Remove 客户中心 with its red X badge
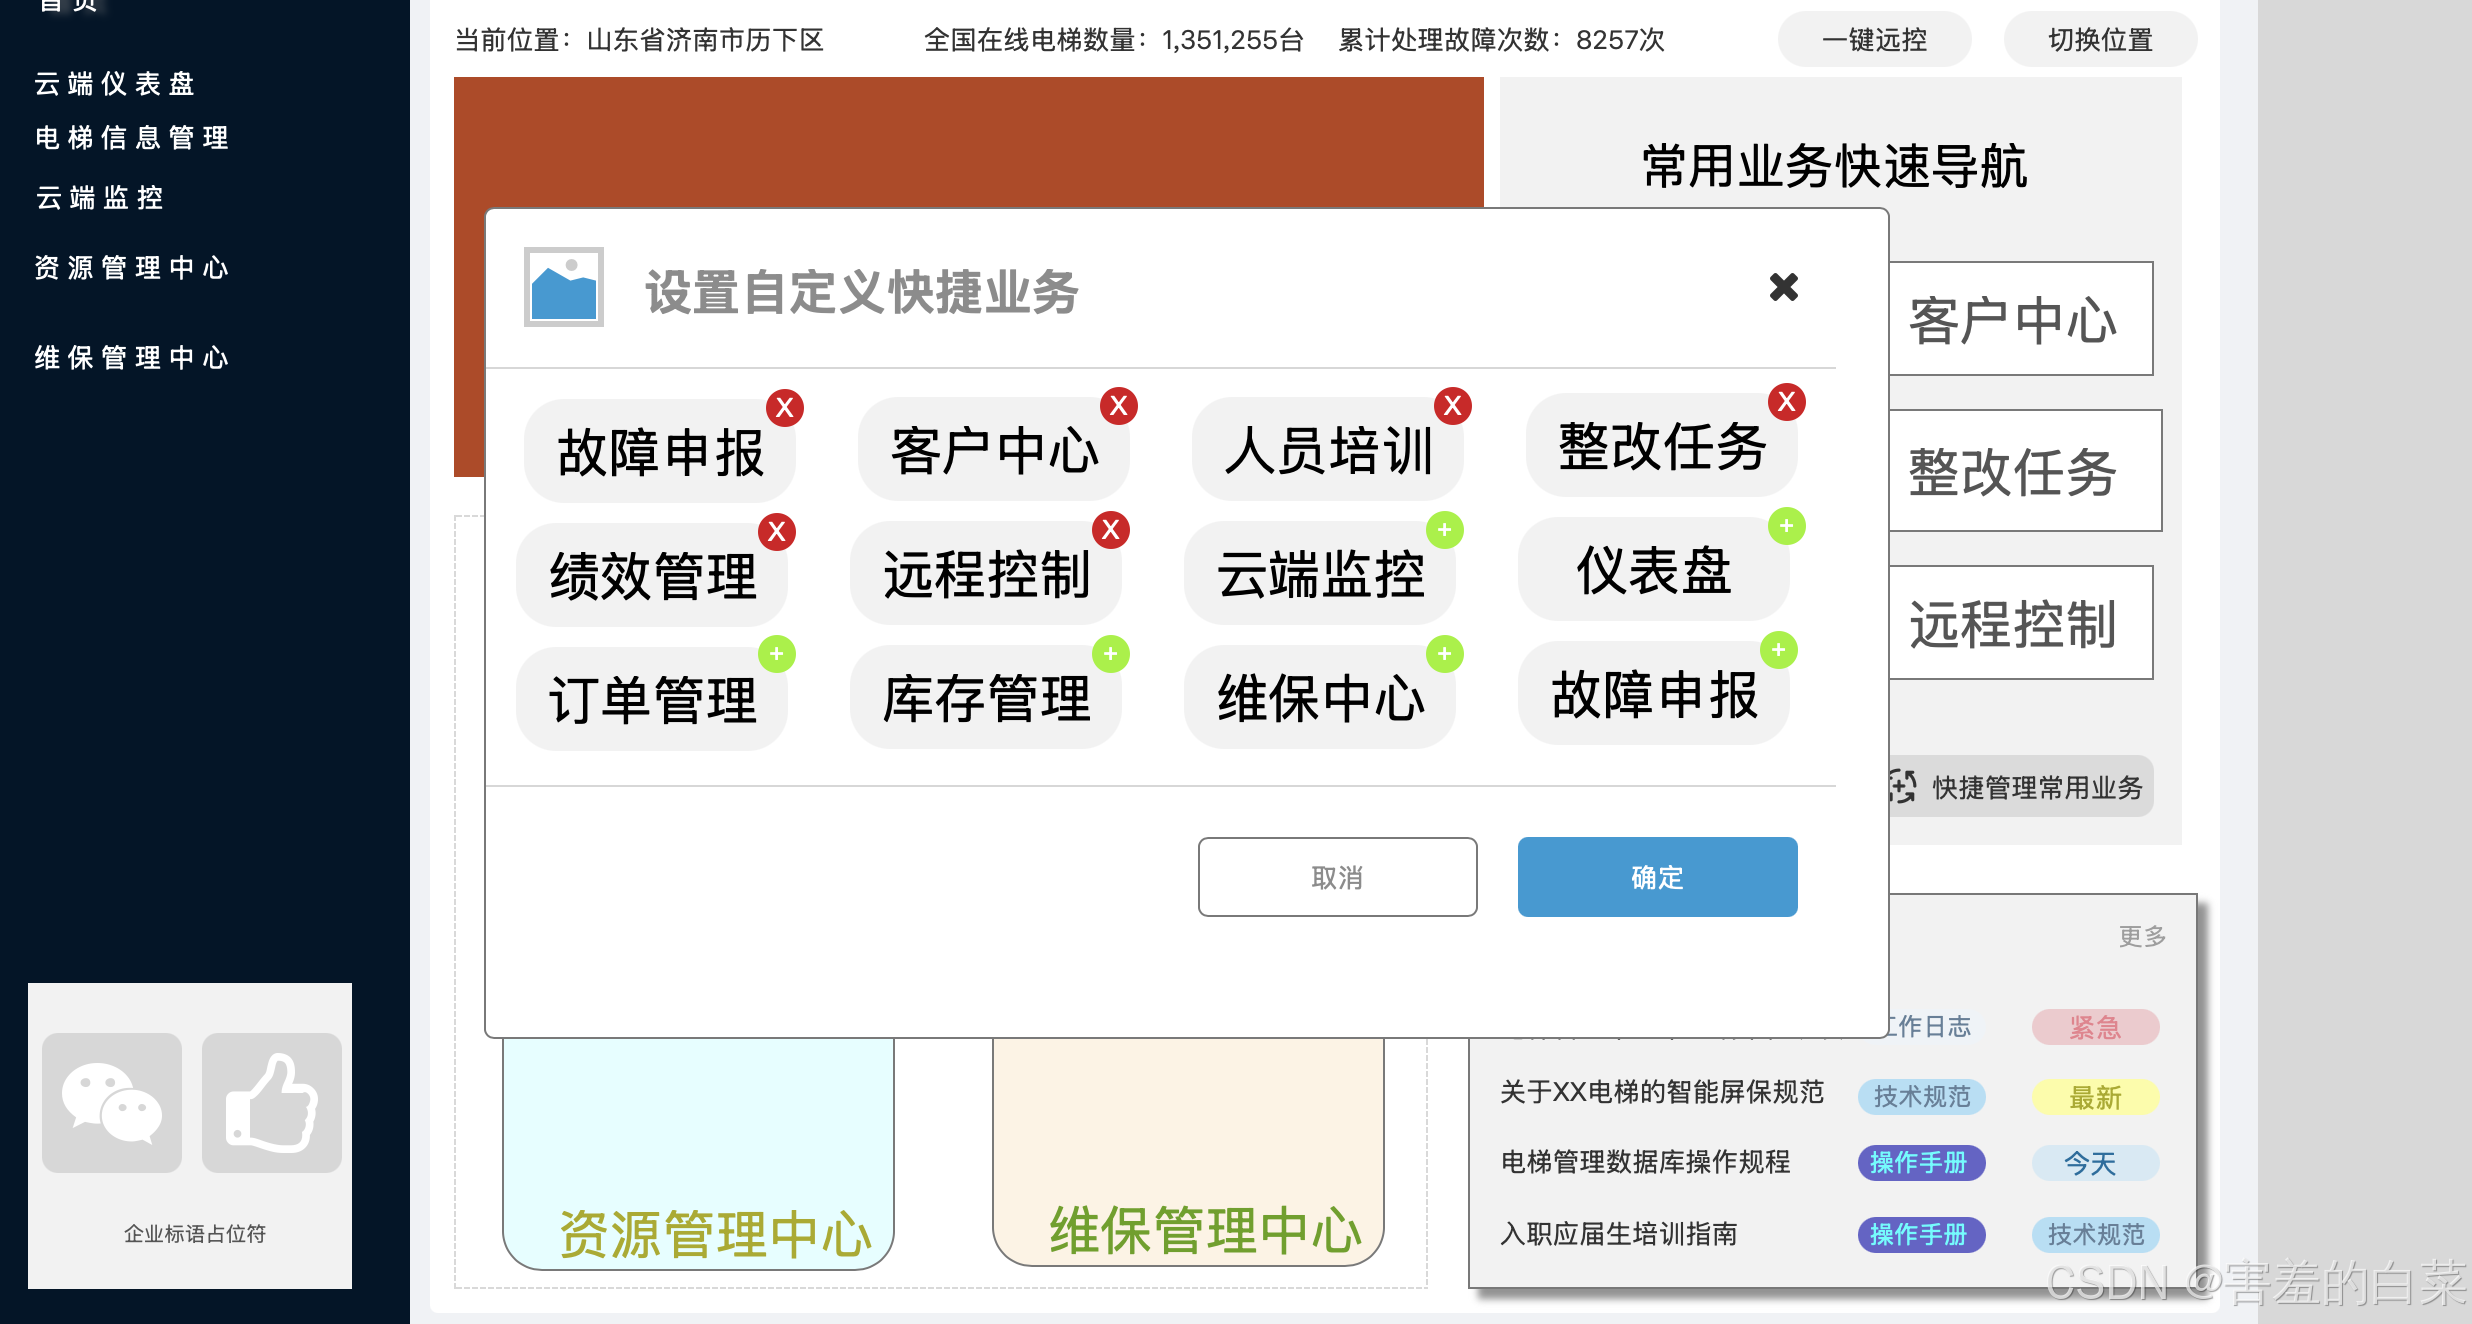 point(1118,406)
